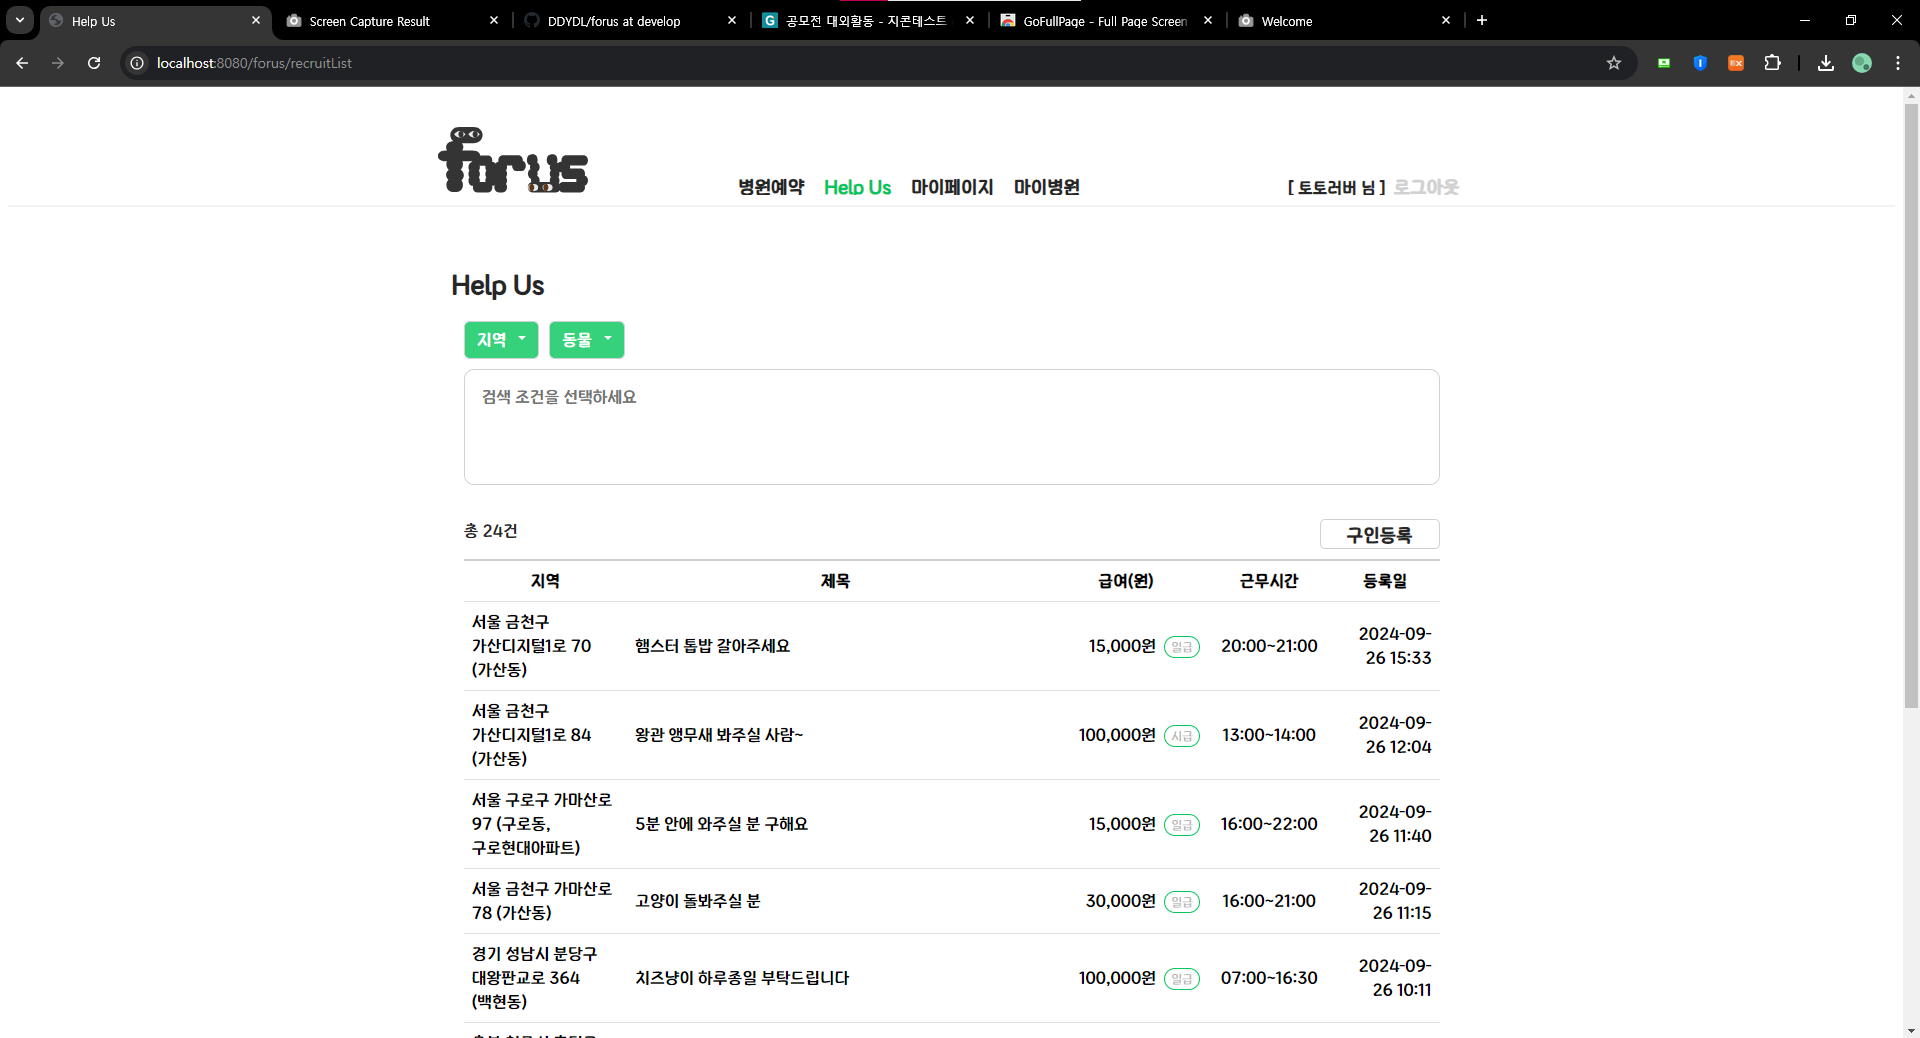Viewport: 1920px width, 1038px height.
Task: Click the 토토러버 님 username
Action: tap(1336, 187)
